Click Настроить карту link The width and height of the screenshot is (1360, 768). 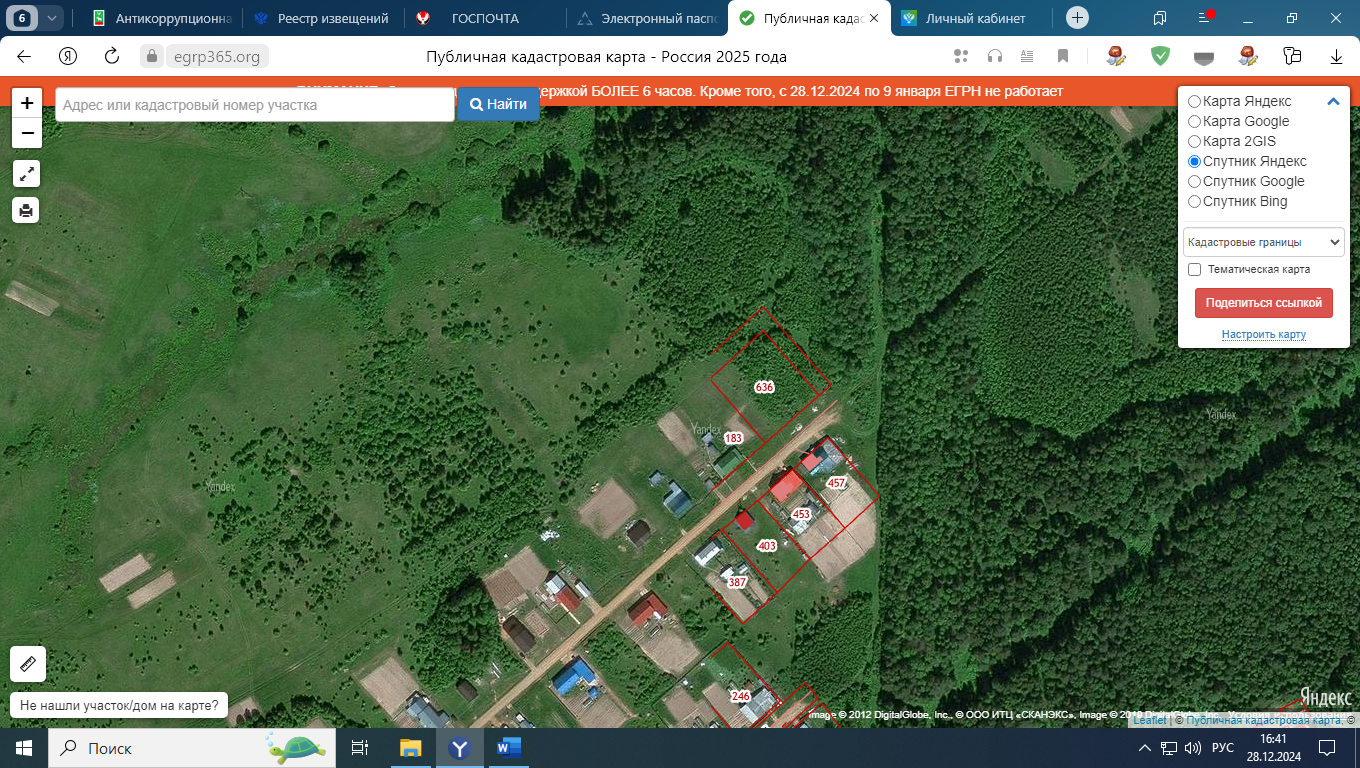click(x=1263, y=334)
